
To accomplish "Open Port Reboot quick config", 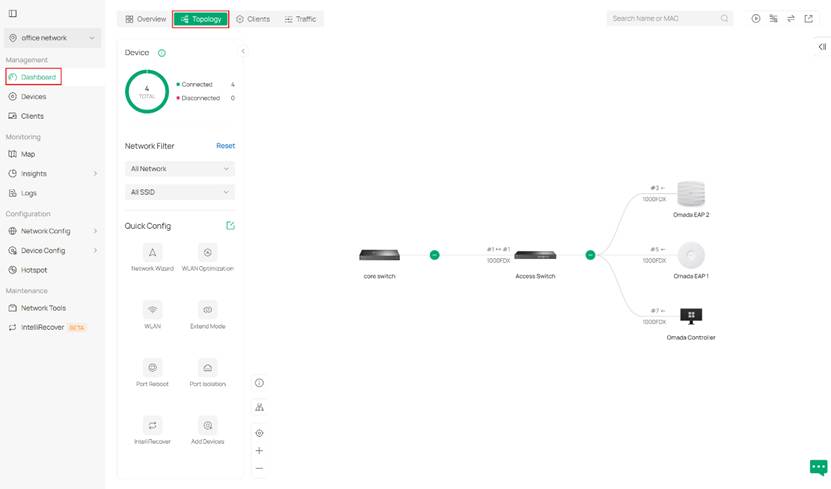I will click(x=152, y=367).
